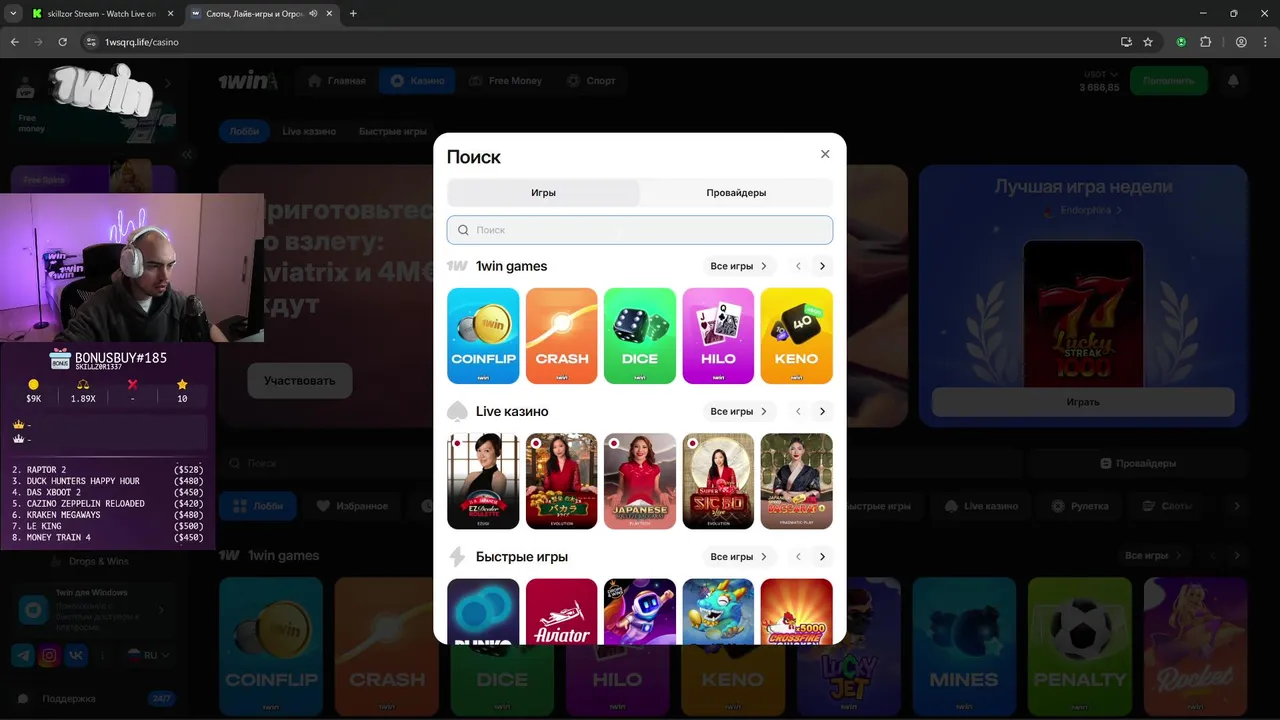Select the Игры tab in search dialog
1280x720 pixels.
[x=543, y=193]
